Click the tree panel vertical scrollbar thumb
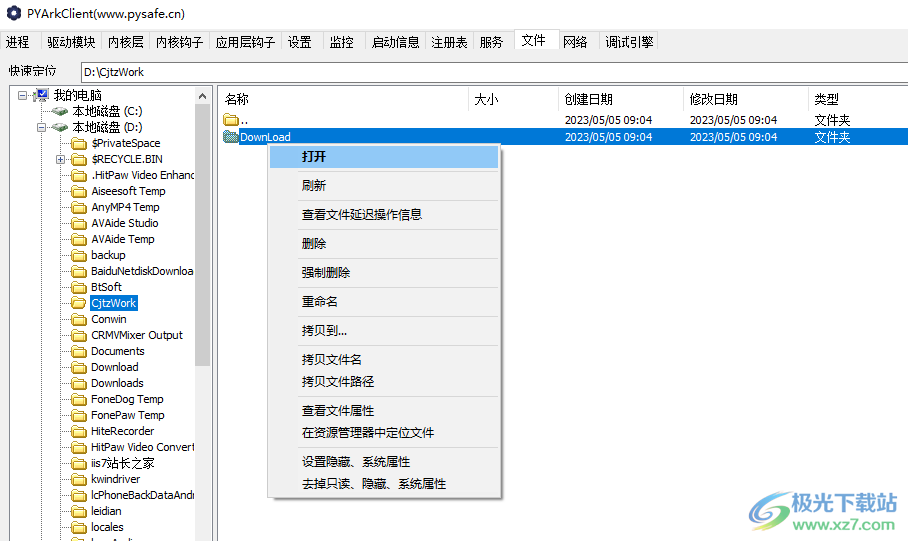908x541 pixels. point(202,235)
